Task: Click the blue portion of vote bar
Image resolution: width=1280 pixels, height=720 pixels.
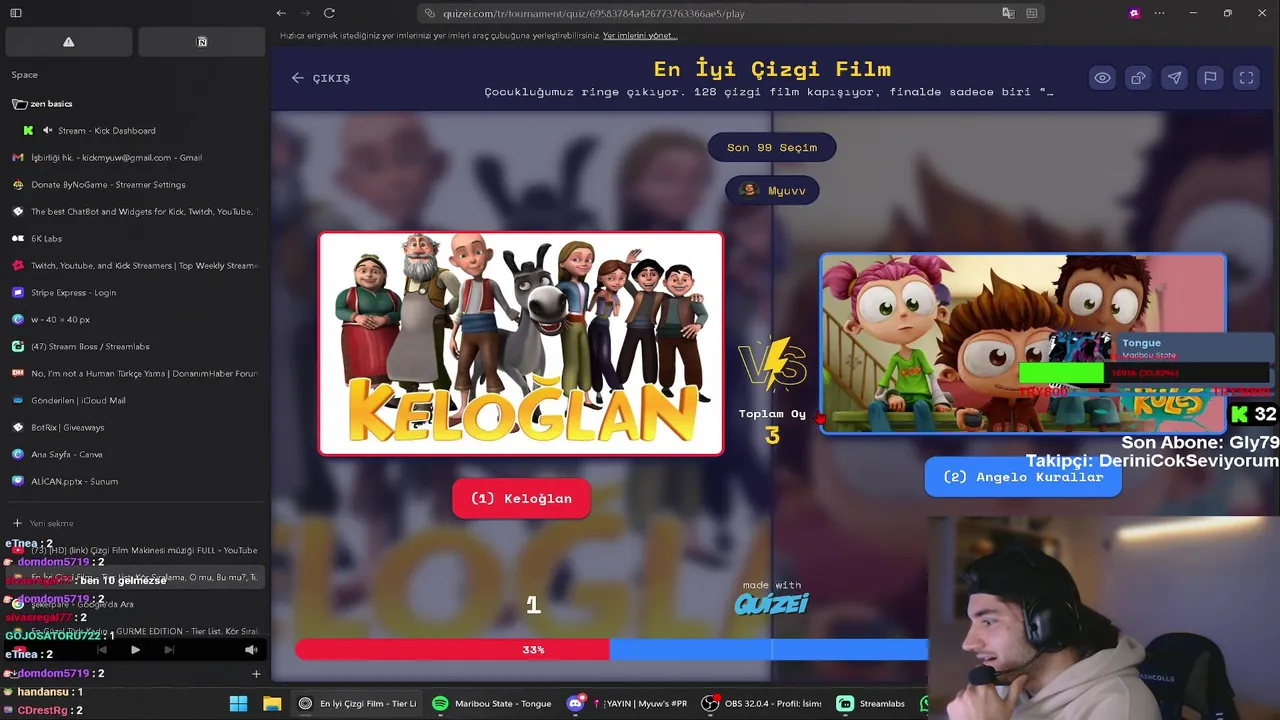Action: [768, 650]
